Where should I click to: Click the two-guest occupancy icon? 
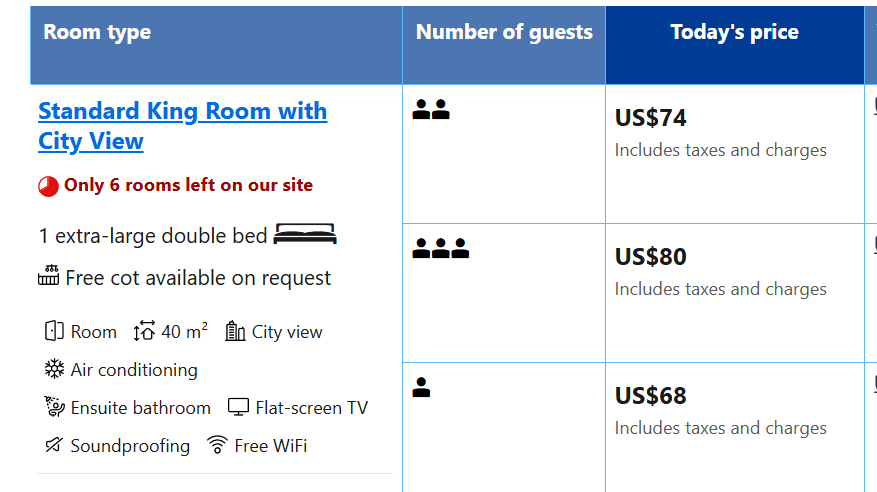pos(431,109)
